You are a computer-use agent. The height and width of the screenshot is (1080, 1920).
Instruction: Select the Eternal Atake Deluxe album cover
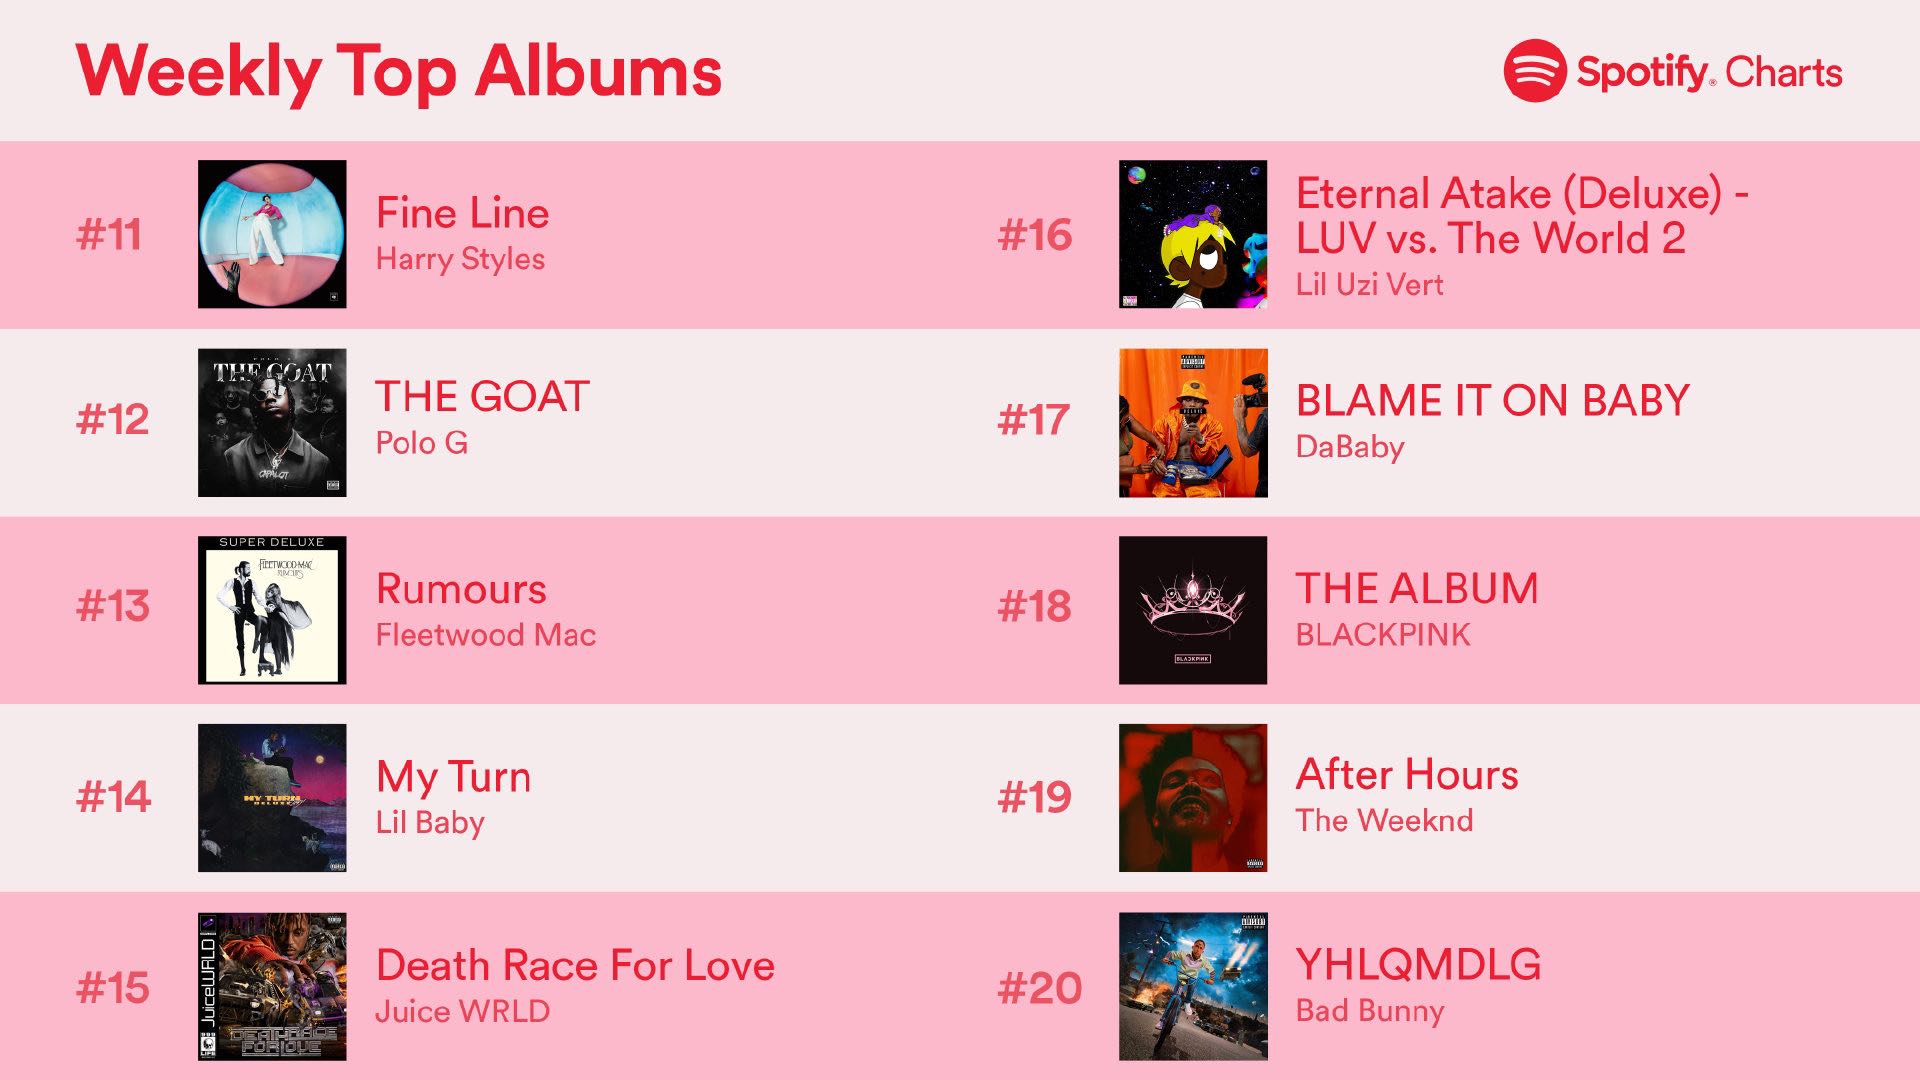click(1193, 234)
